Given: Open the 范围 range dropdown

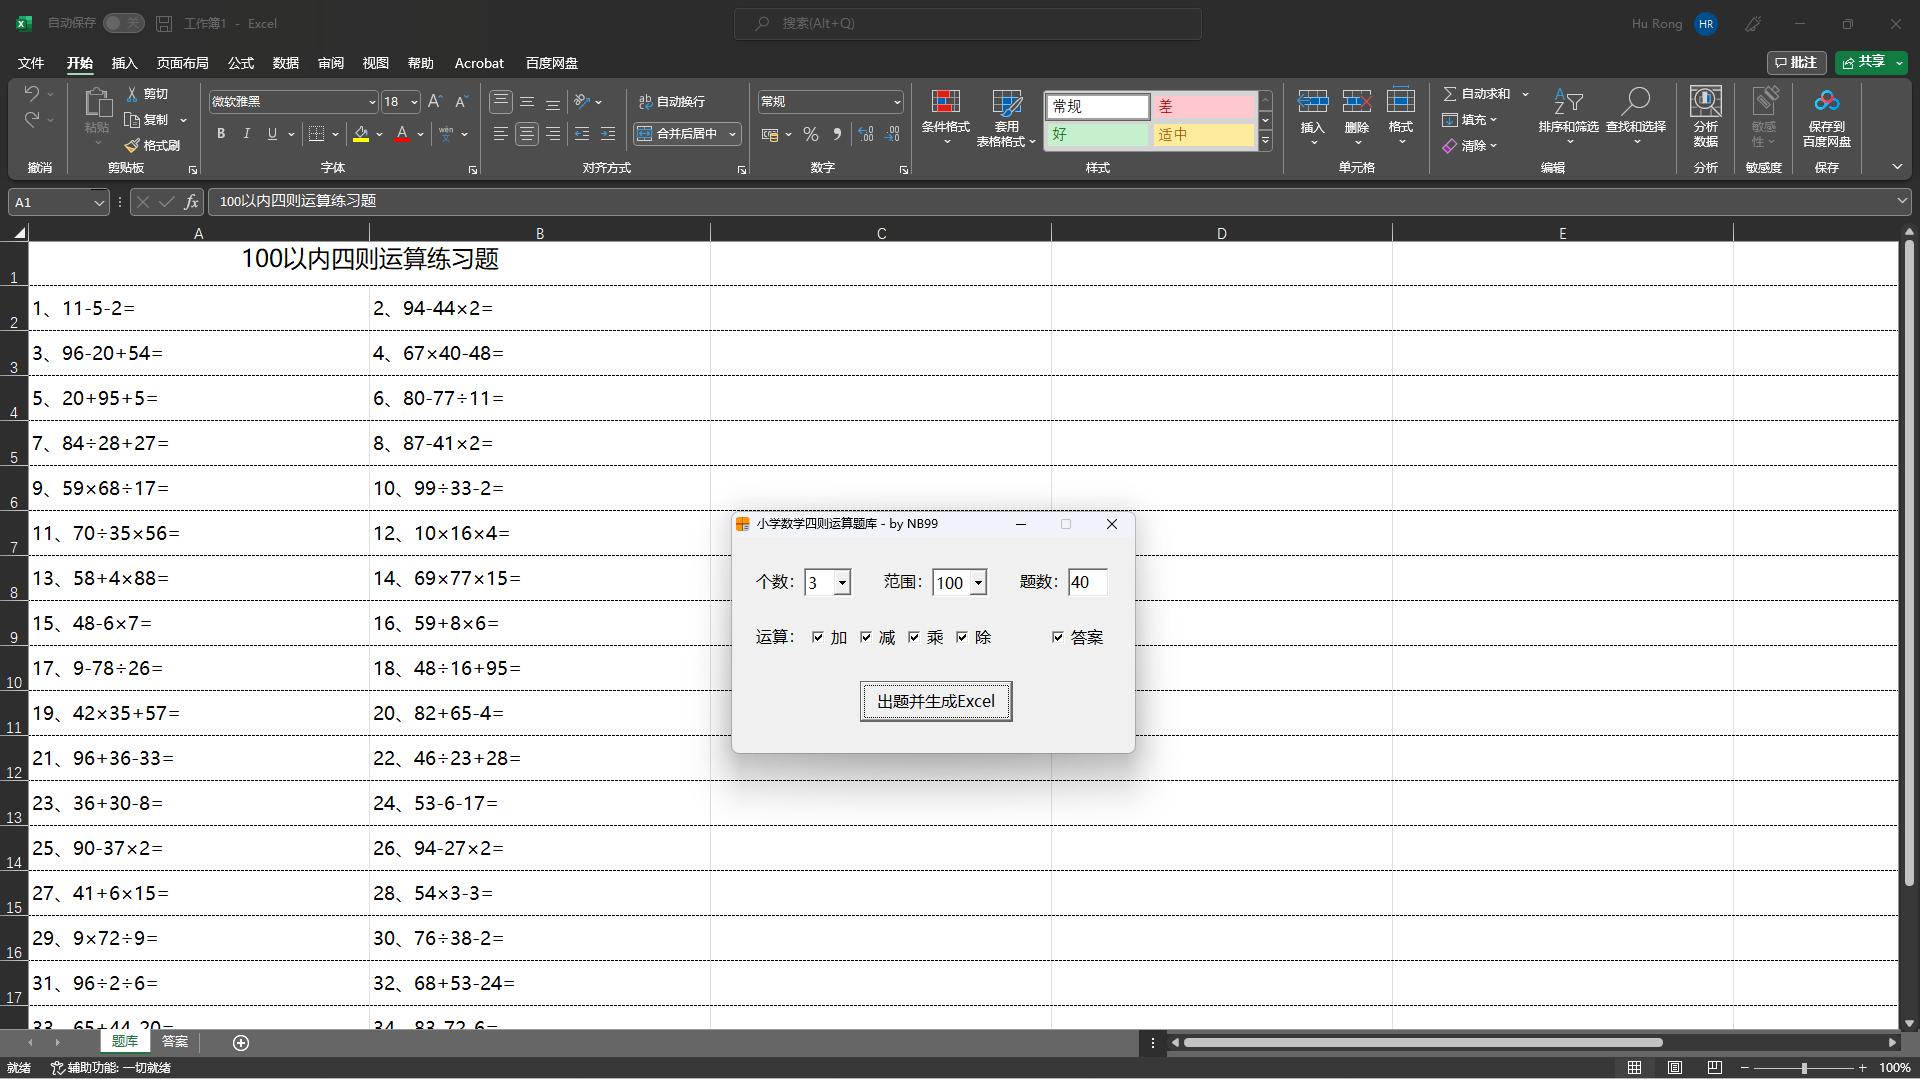Looking at the screenshot, I should pos(978,583).
